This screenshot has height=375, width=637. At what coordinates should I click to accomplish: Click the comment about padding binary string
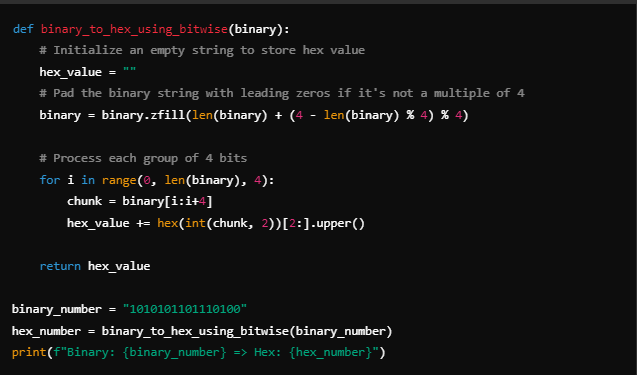coord(282,93)
